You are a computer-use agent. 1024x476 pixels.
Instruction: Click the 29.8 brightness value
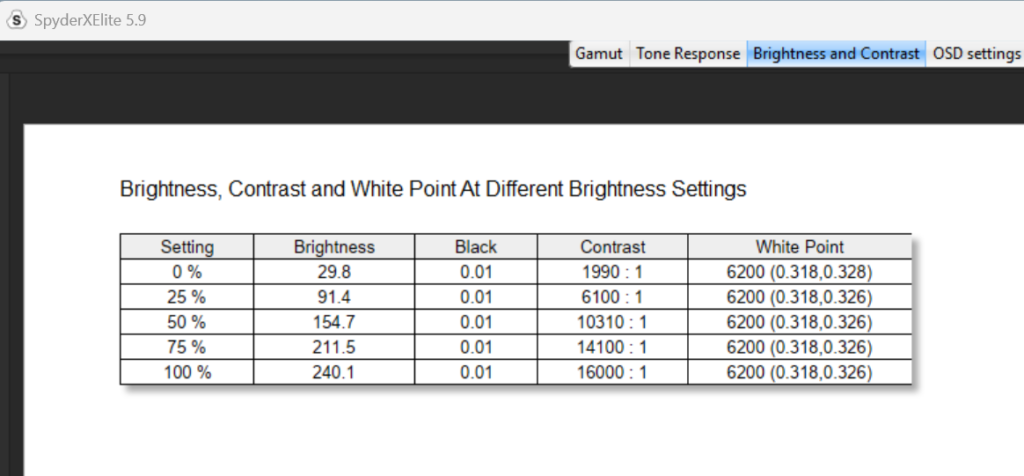(334, 272)
